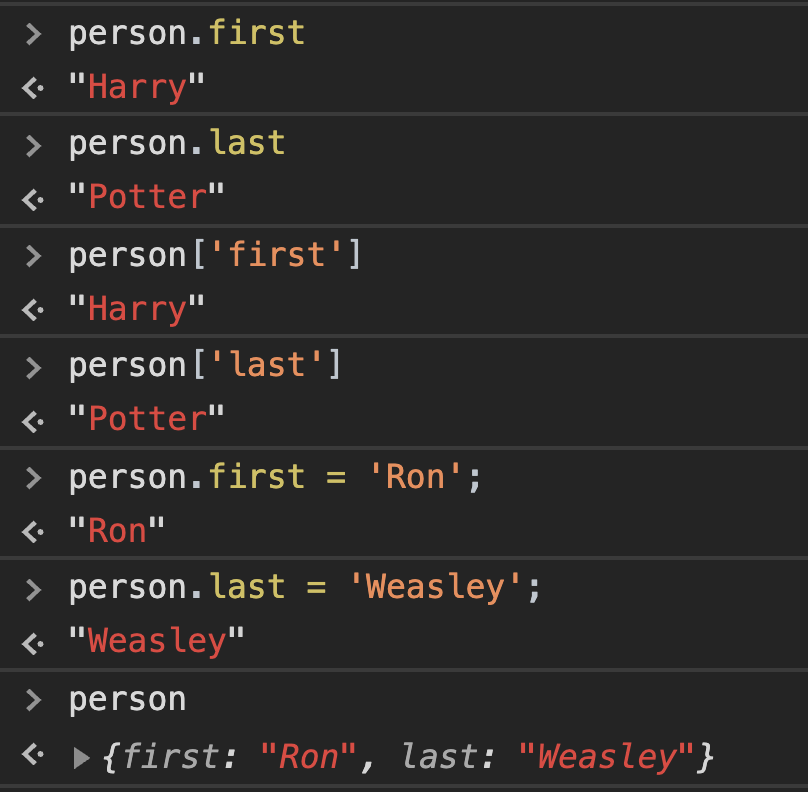Click the return arrow beside the "Weasley" output
The width and height of the screenshot is (808, 792).
[34, 641]
